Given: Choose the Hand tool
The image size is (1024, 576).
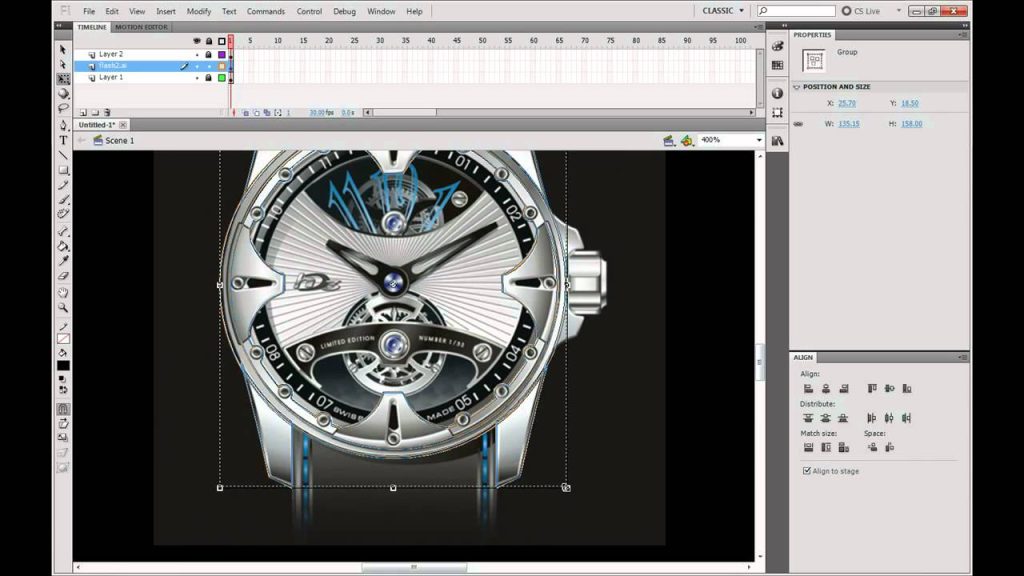Looking at the screenshot, I should point(63,292).
